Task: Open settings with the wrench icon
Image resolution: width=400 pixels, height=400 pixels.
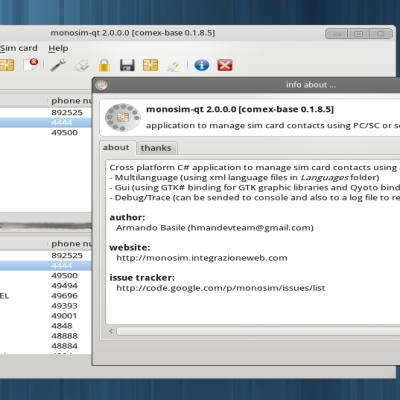Action: pyautogui.click(x=58, y=65)
